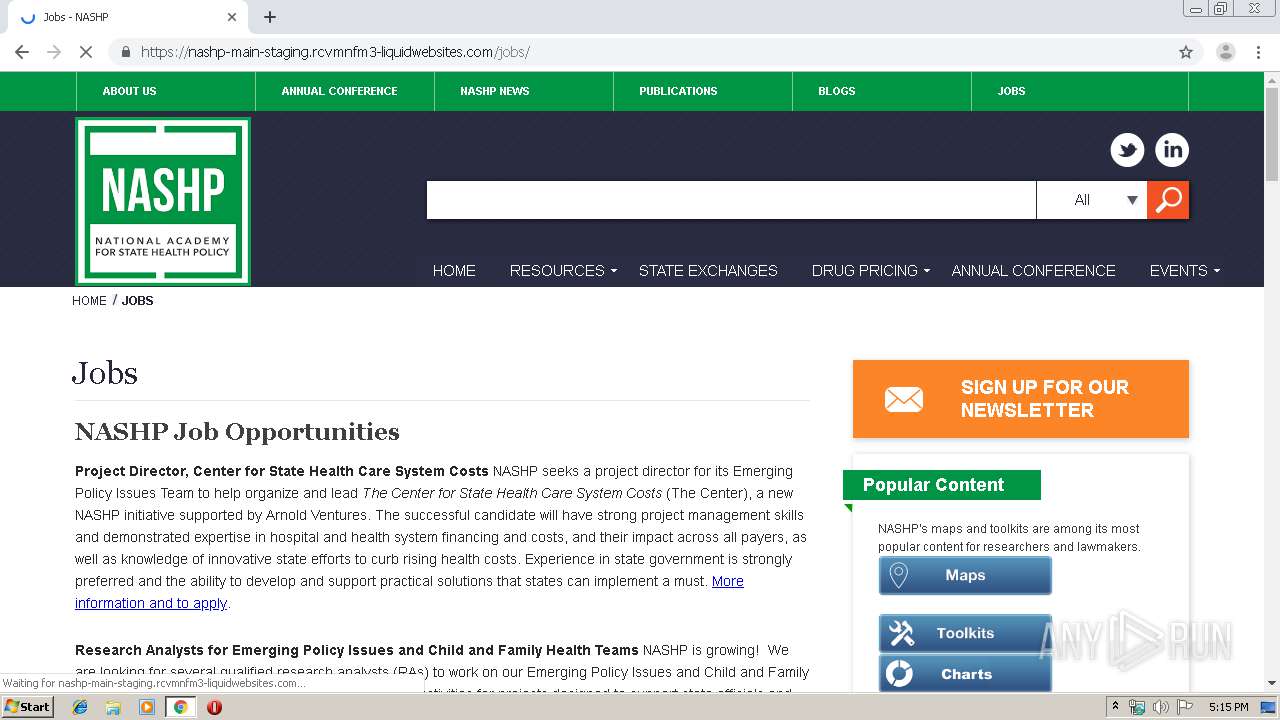1280x720 pixels.
Task: Expand the EVENTS menu
Action: click(1184, 271)
